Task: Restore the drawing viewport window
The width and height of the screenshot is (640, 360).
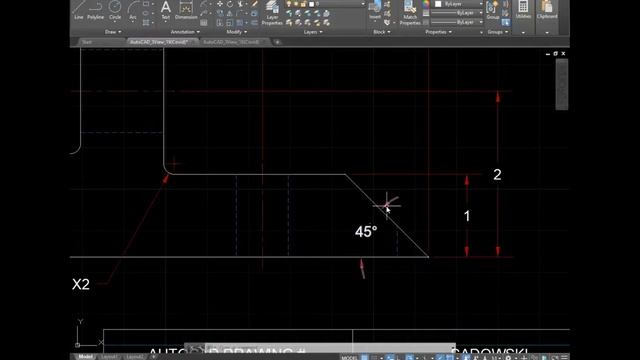Action: click(x=556, y=53)
